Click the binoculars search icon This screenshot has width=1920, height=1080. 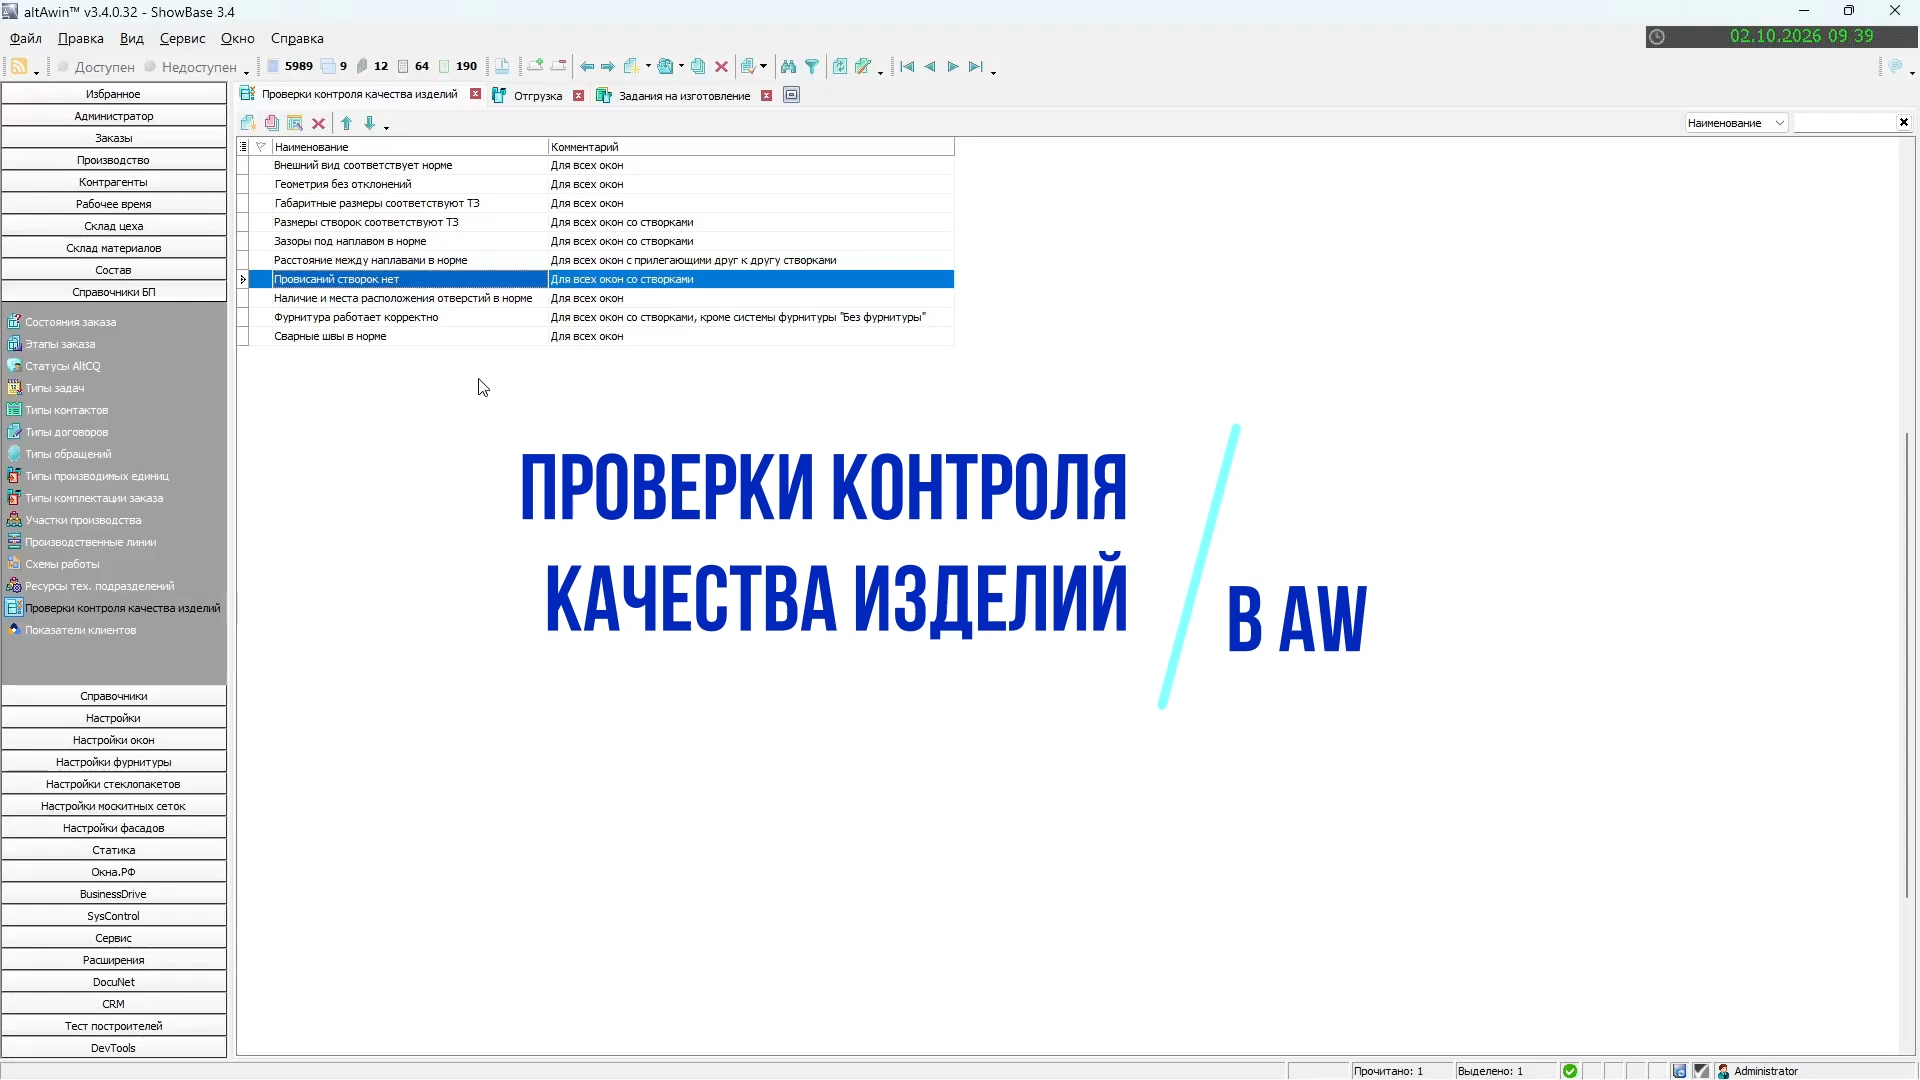788,67
